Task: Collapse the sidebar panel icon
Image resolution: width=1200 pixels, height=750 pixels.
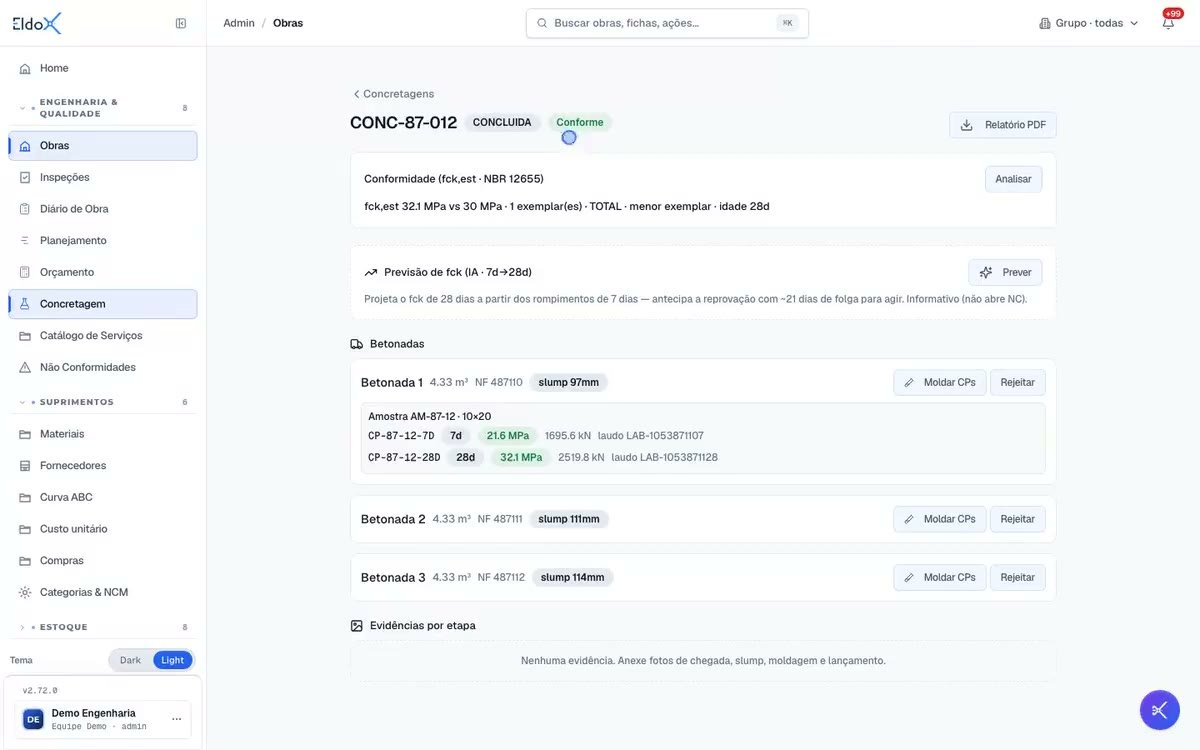Action: pyautogui.click(x=181, y=23)
